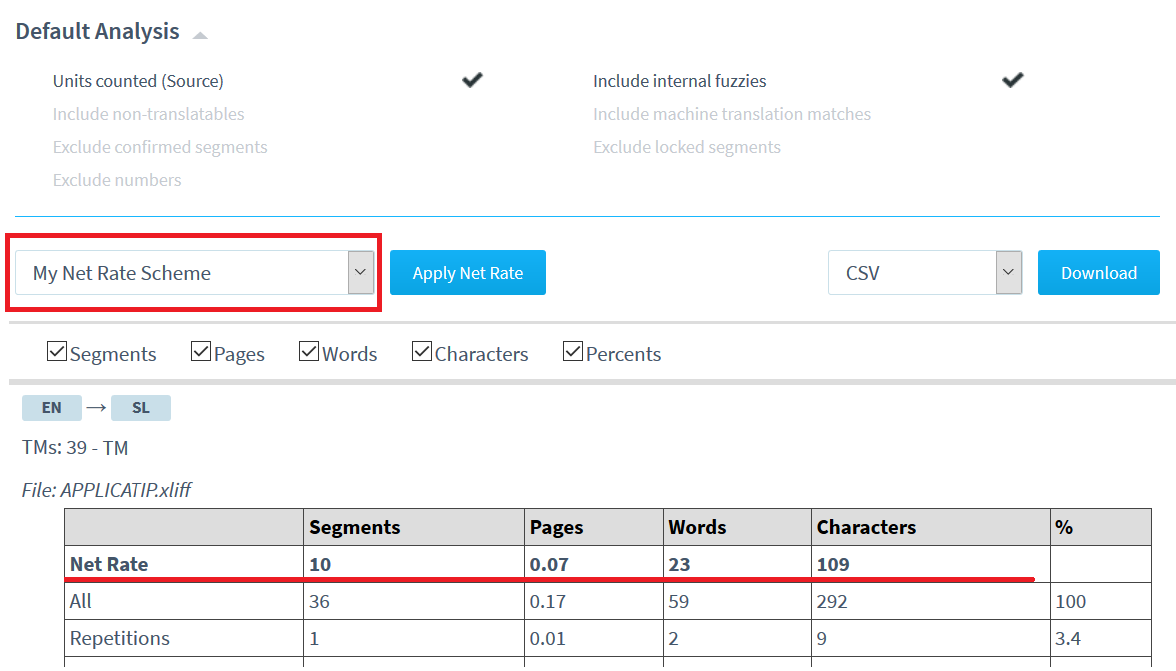Viewport: 1176px width, 671px height.
Task: Click the Download button
Action: 1099,272
